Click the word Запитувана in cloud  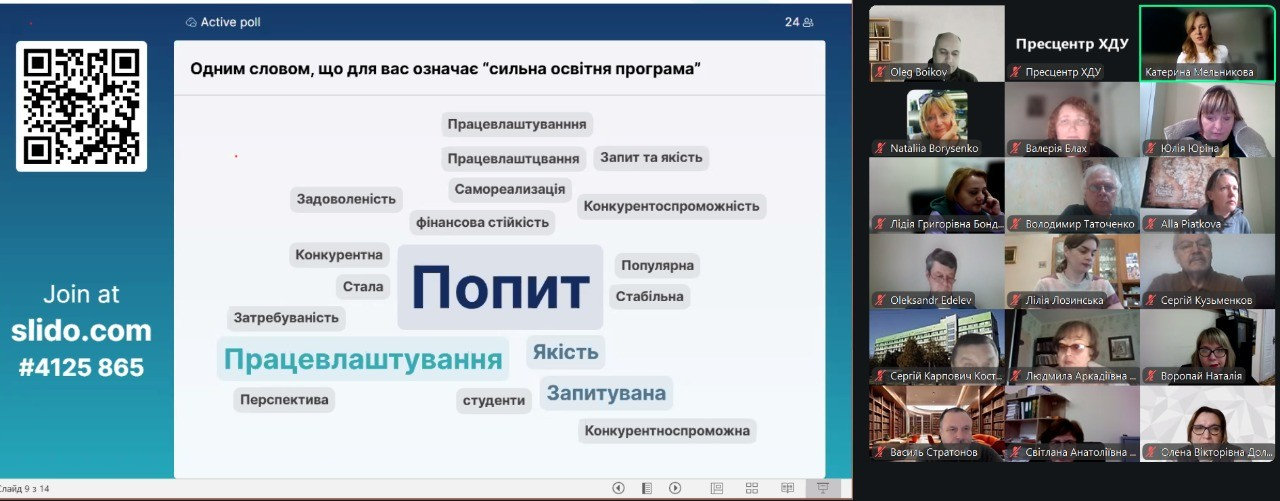tap(606, 393)
